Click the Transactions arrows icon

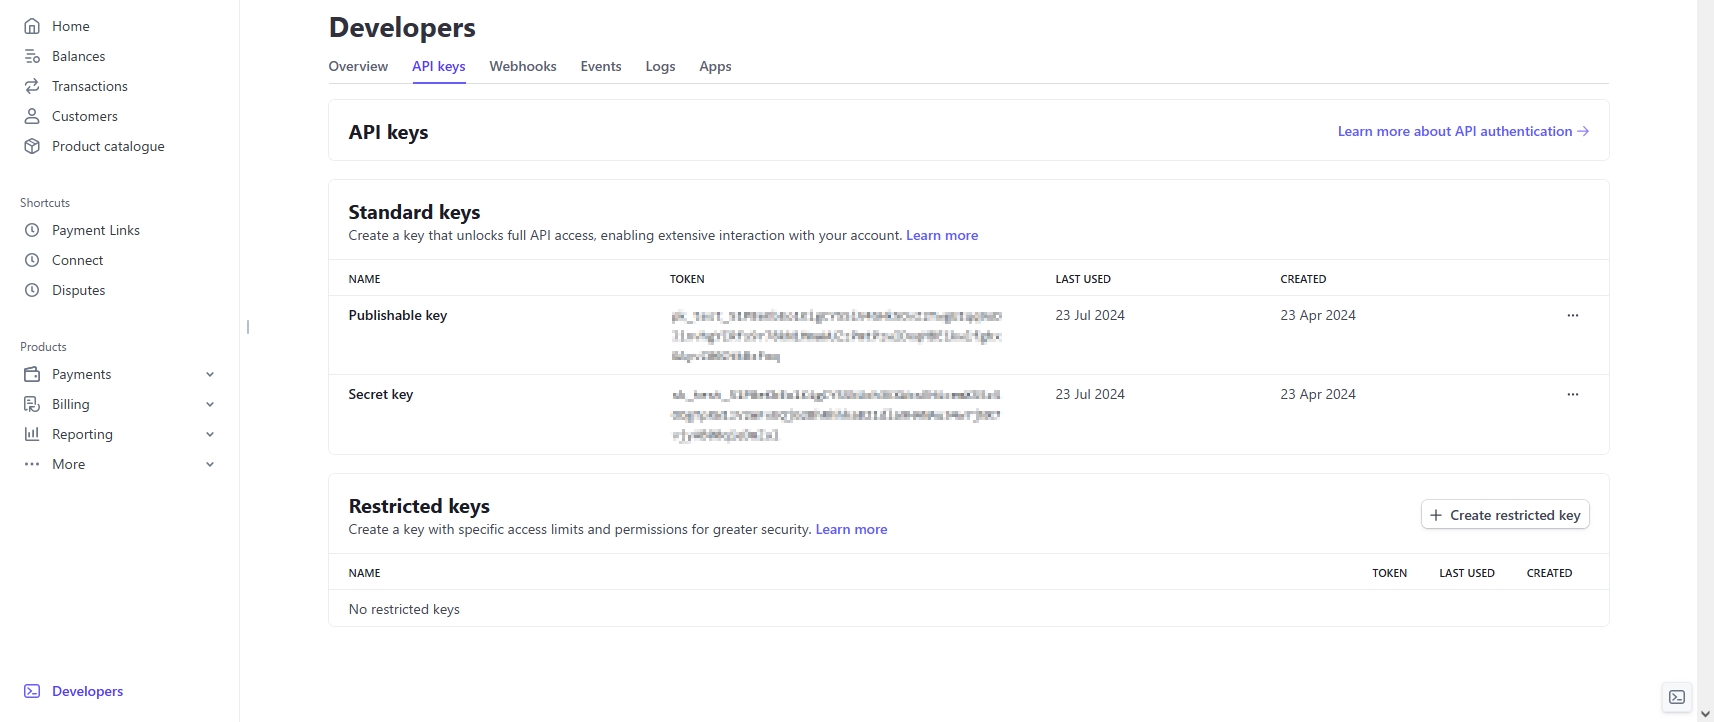32,86
